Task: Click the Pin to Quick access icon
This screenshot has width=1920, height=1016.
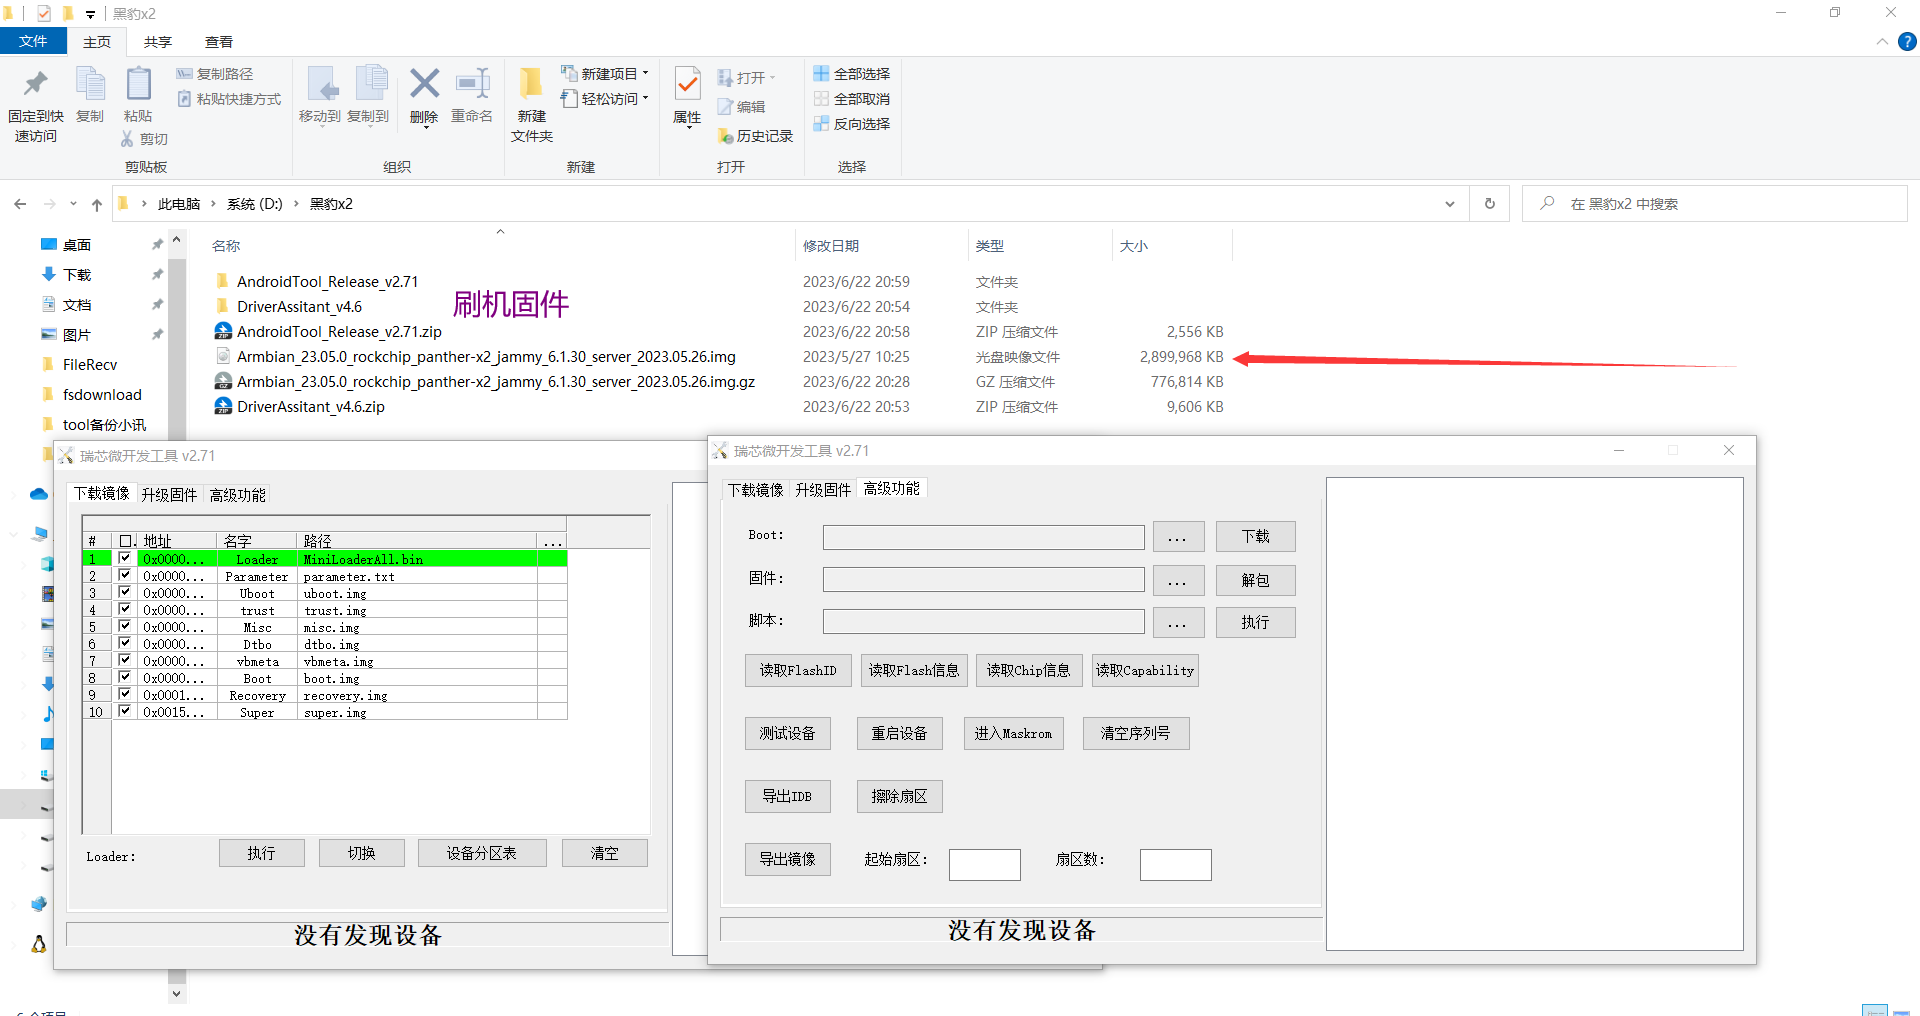Action: click(36, 85)
